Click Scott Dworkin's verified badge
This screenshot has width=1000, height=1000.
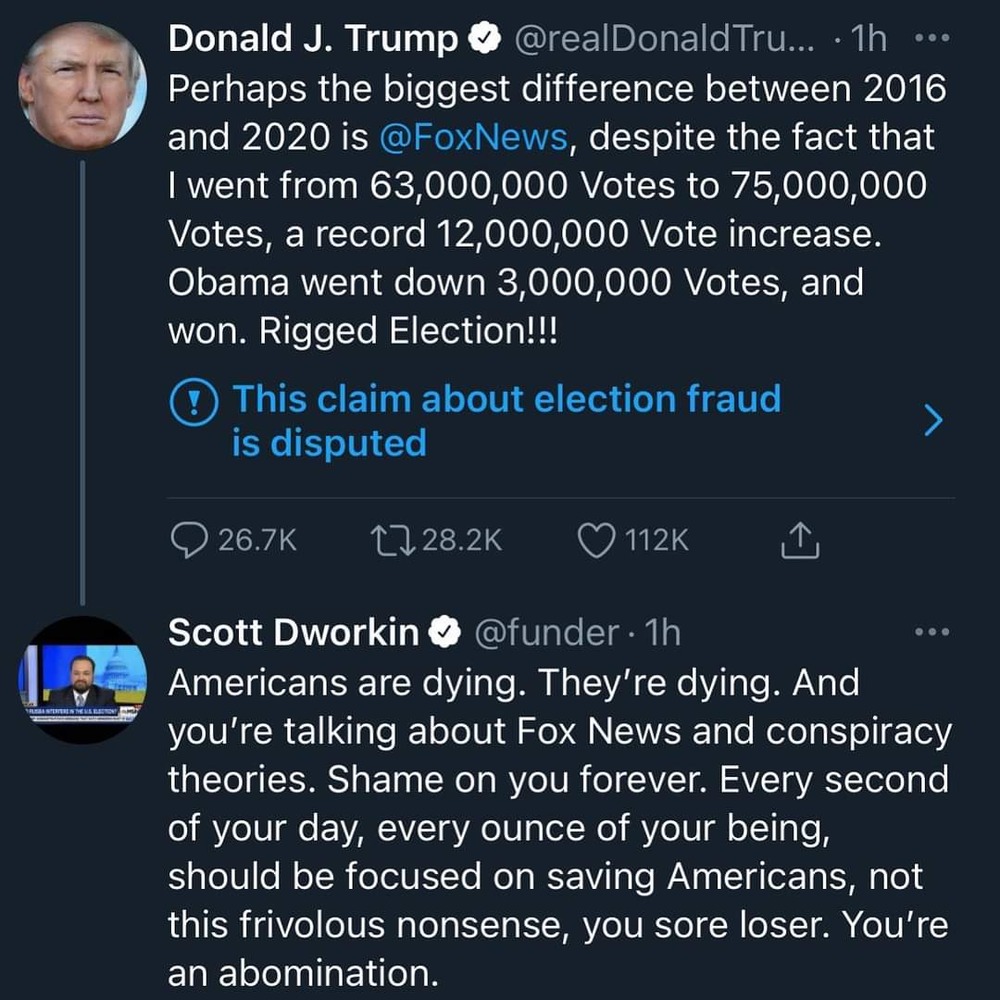pos(445,633)
